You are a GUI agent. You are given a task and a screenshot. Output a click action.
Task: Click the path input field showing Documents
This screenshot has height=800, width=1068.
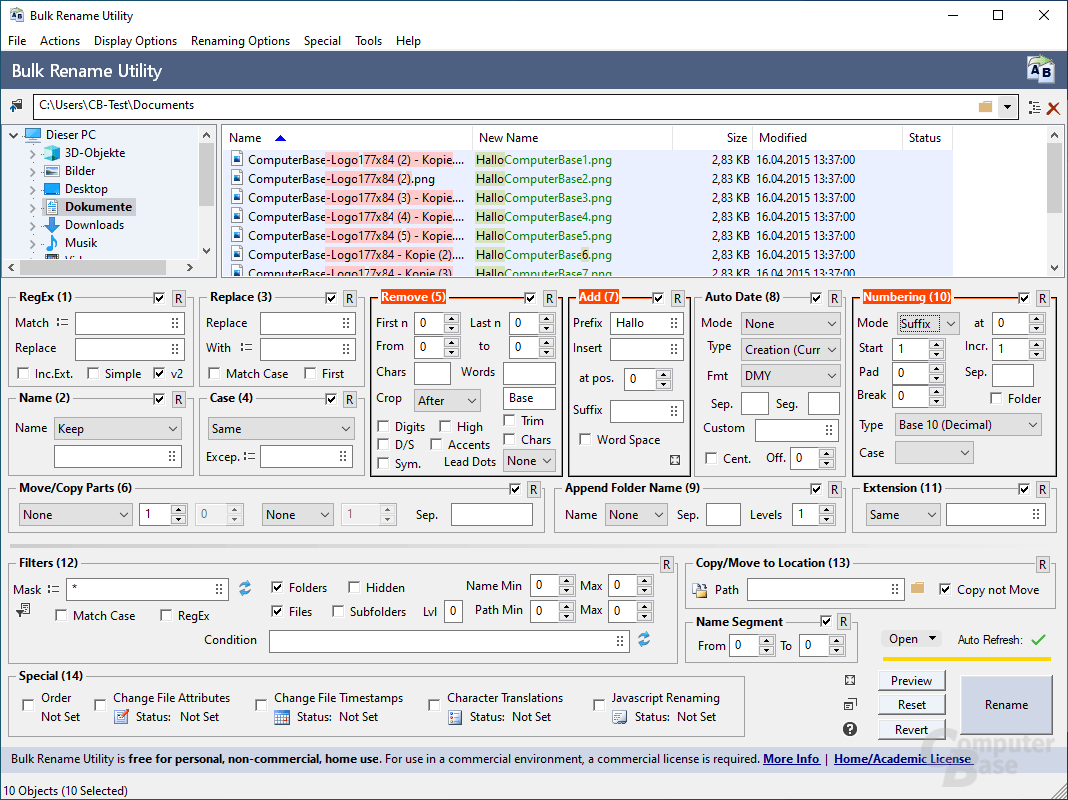(x=400, y=105)
